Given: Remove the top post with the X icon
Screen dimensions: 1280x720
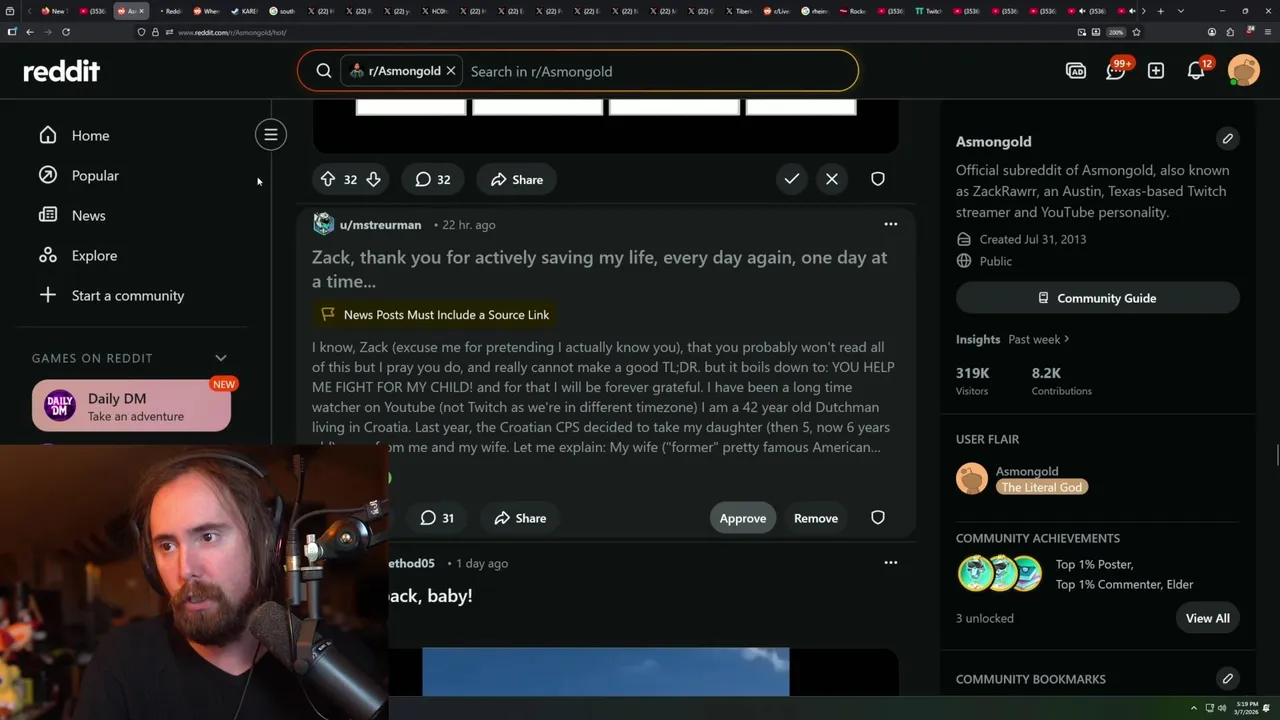Looking at the screenshot, I should pyautogui.click(x=832, y=179).
